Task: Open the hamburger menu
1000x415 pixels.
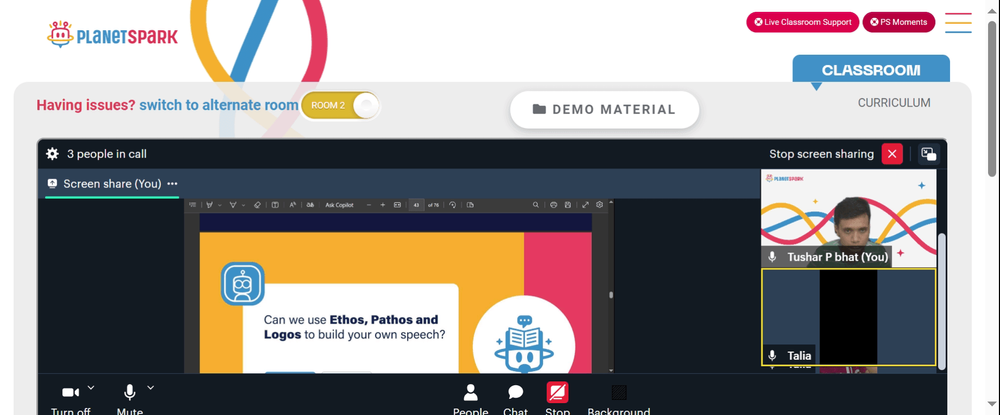Action: coord(959,22)
